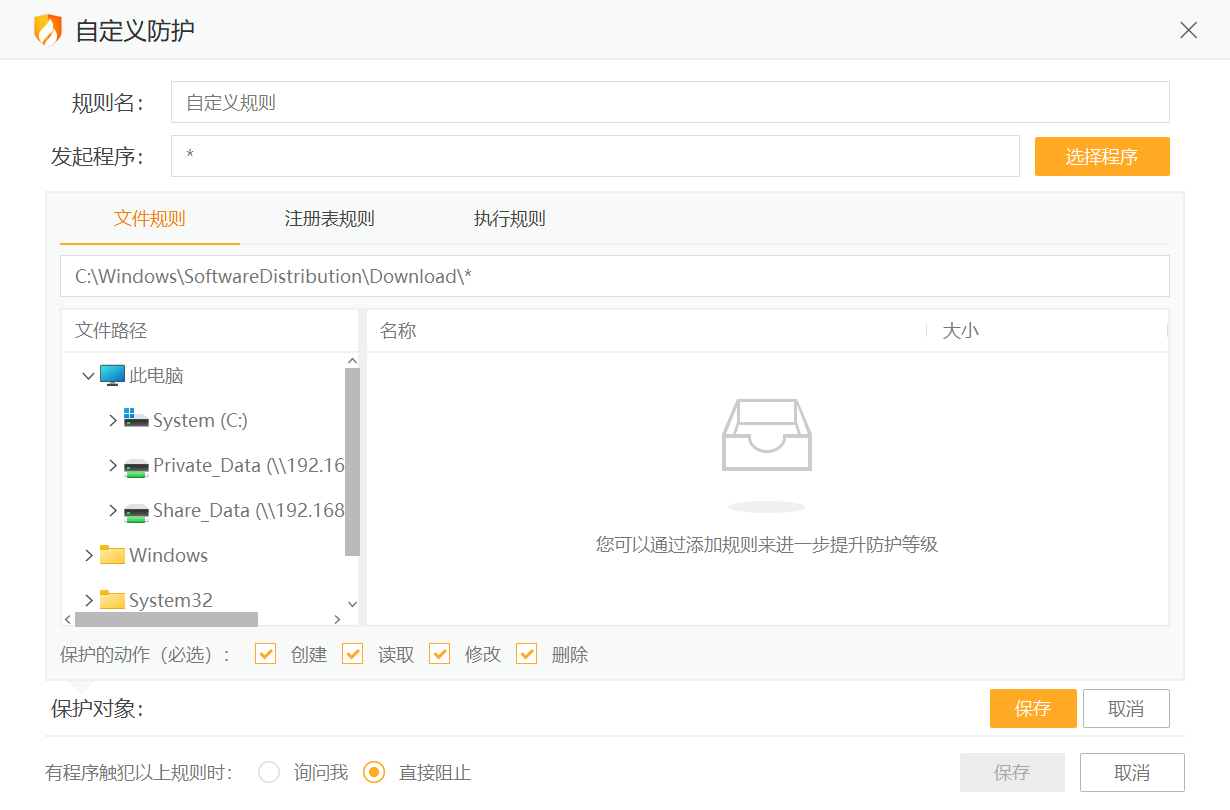Open the 注册表规则 tab

click(330, 219)
